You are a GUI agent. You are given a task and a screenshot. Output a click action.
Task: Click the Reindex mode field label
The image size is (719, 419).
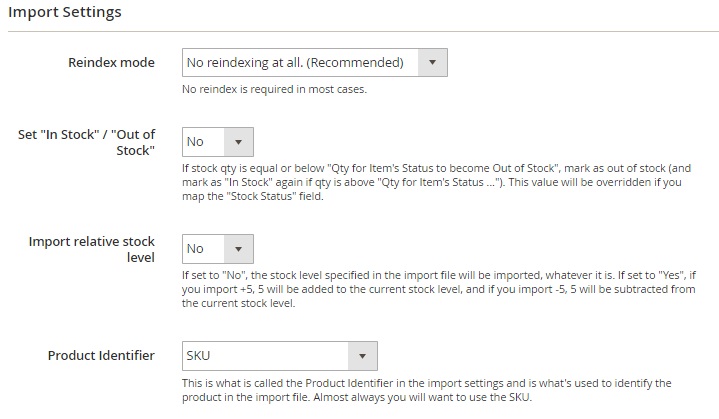click(111, 63)
